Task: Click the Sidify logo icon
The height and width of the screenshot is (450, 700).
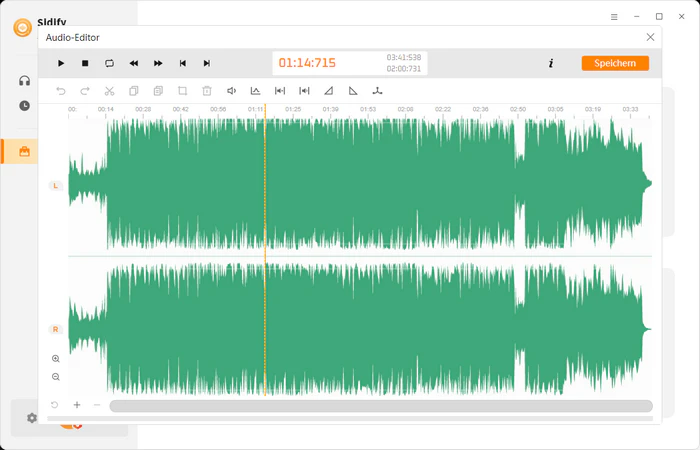Action: [x=22, y=28]
